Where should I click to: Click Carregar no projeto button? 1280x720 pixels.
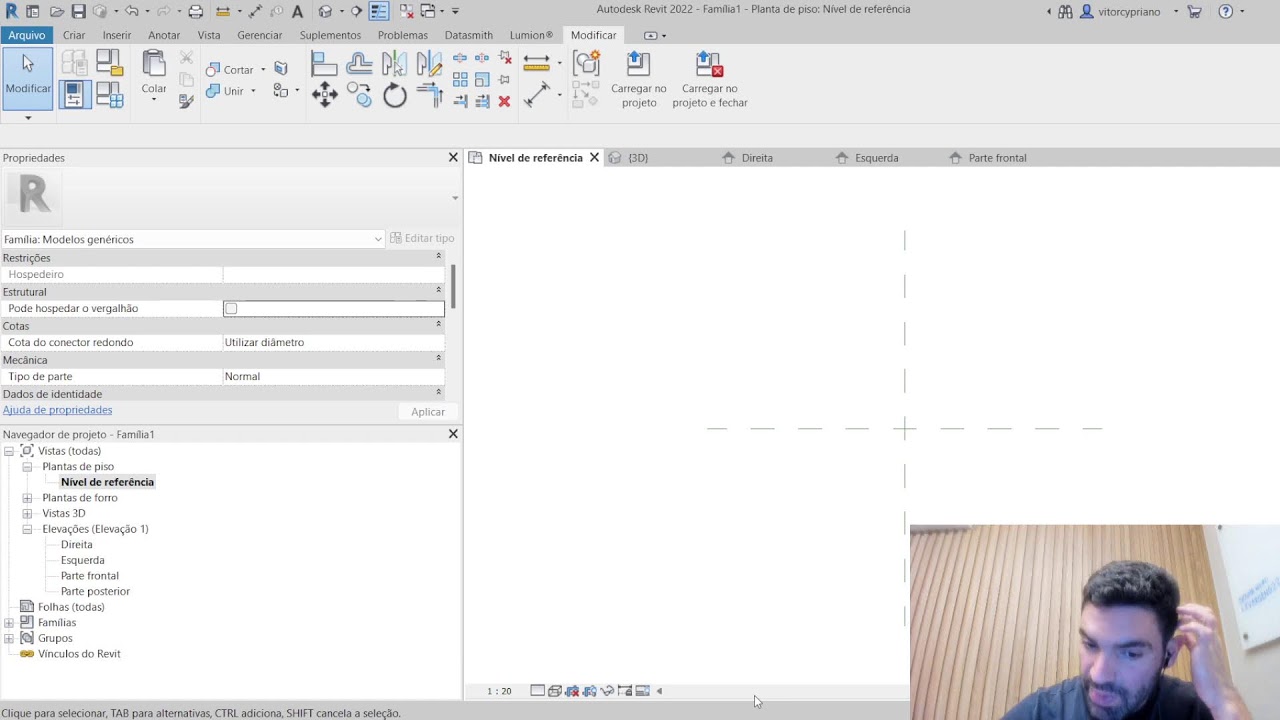pos(639,80)
